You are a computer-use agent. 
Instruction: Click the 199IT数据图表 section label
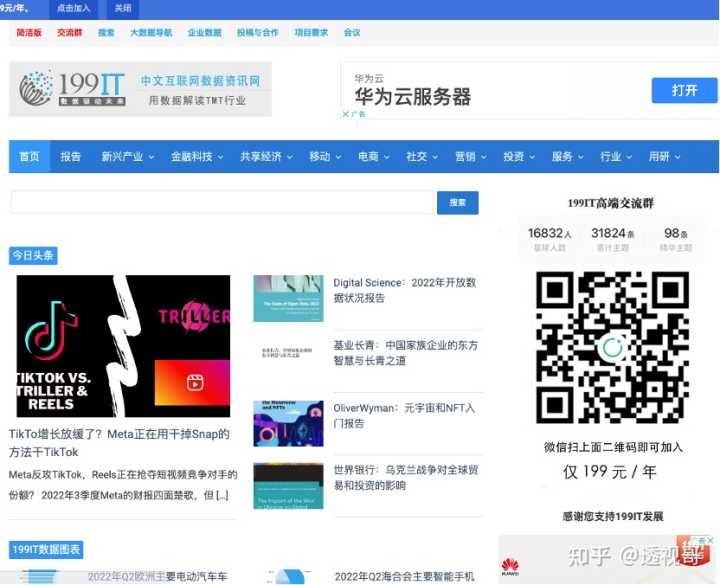(46, 549)
